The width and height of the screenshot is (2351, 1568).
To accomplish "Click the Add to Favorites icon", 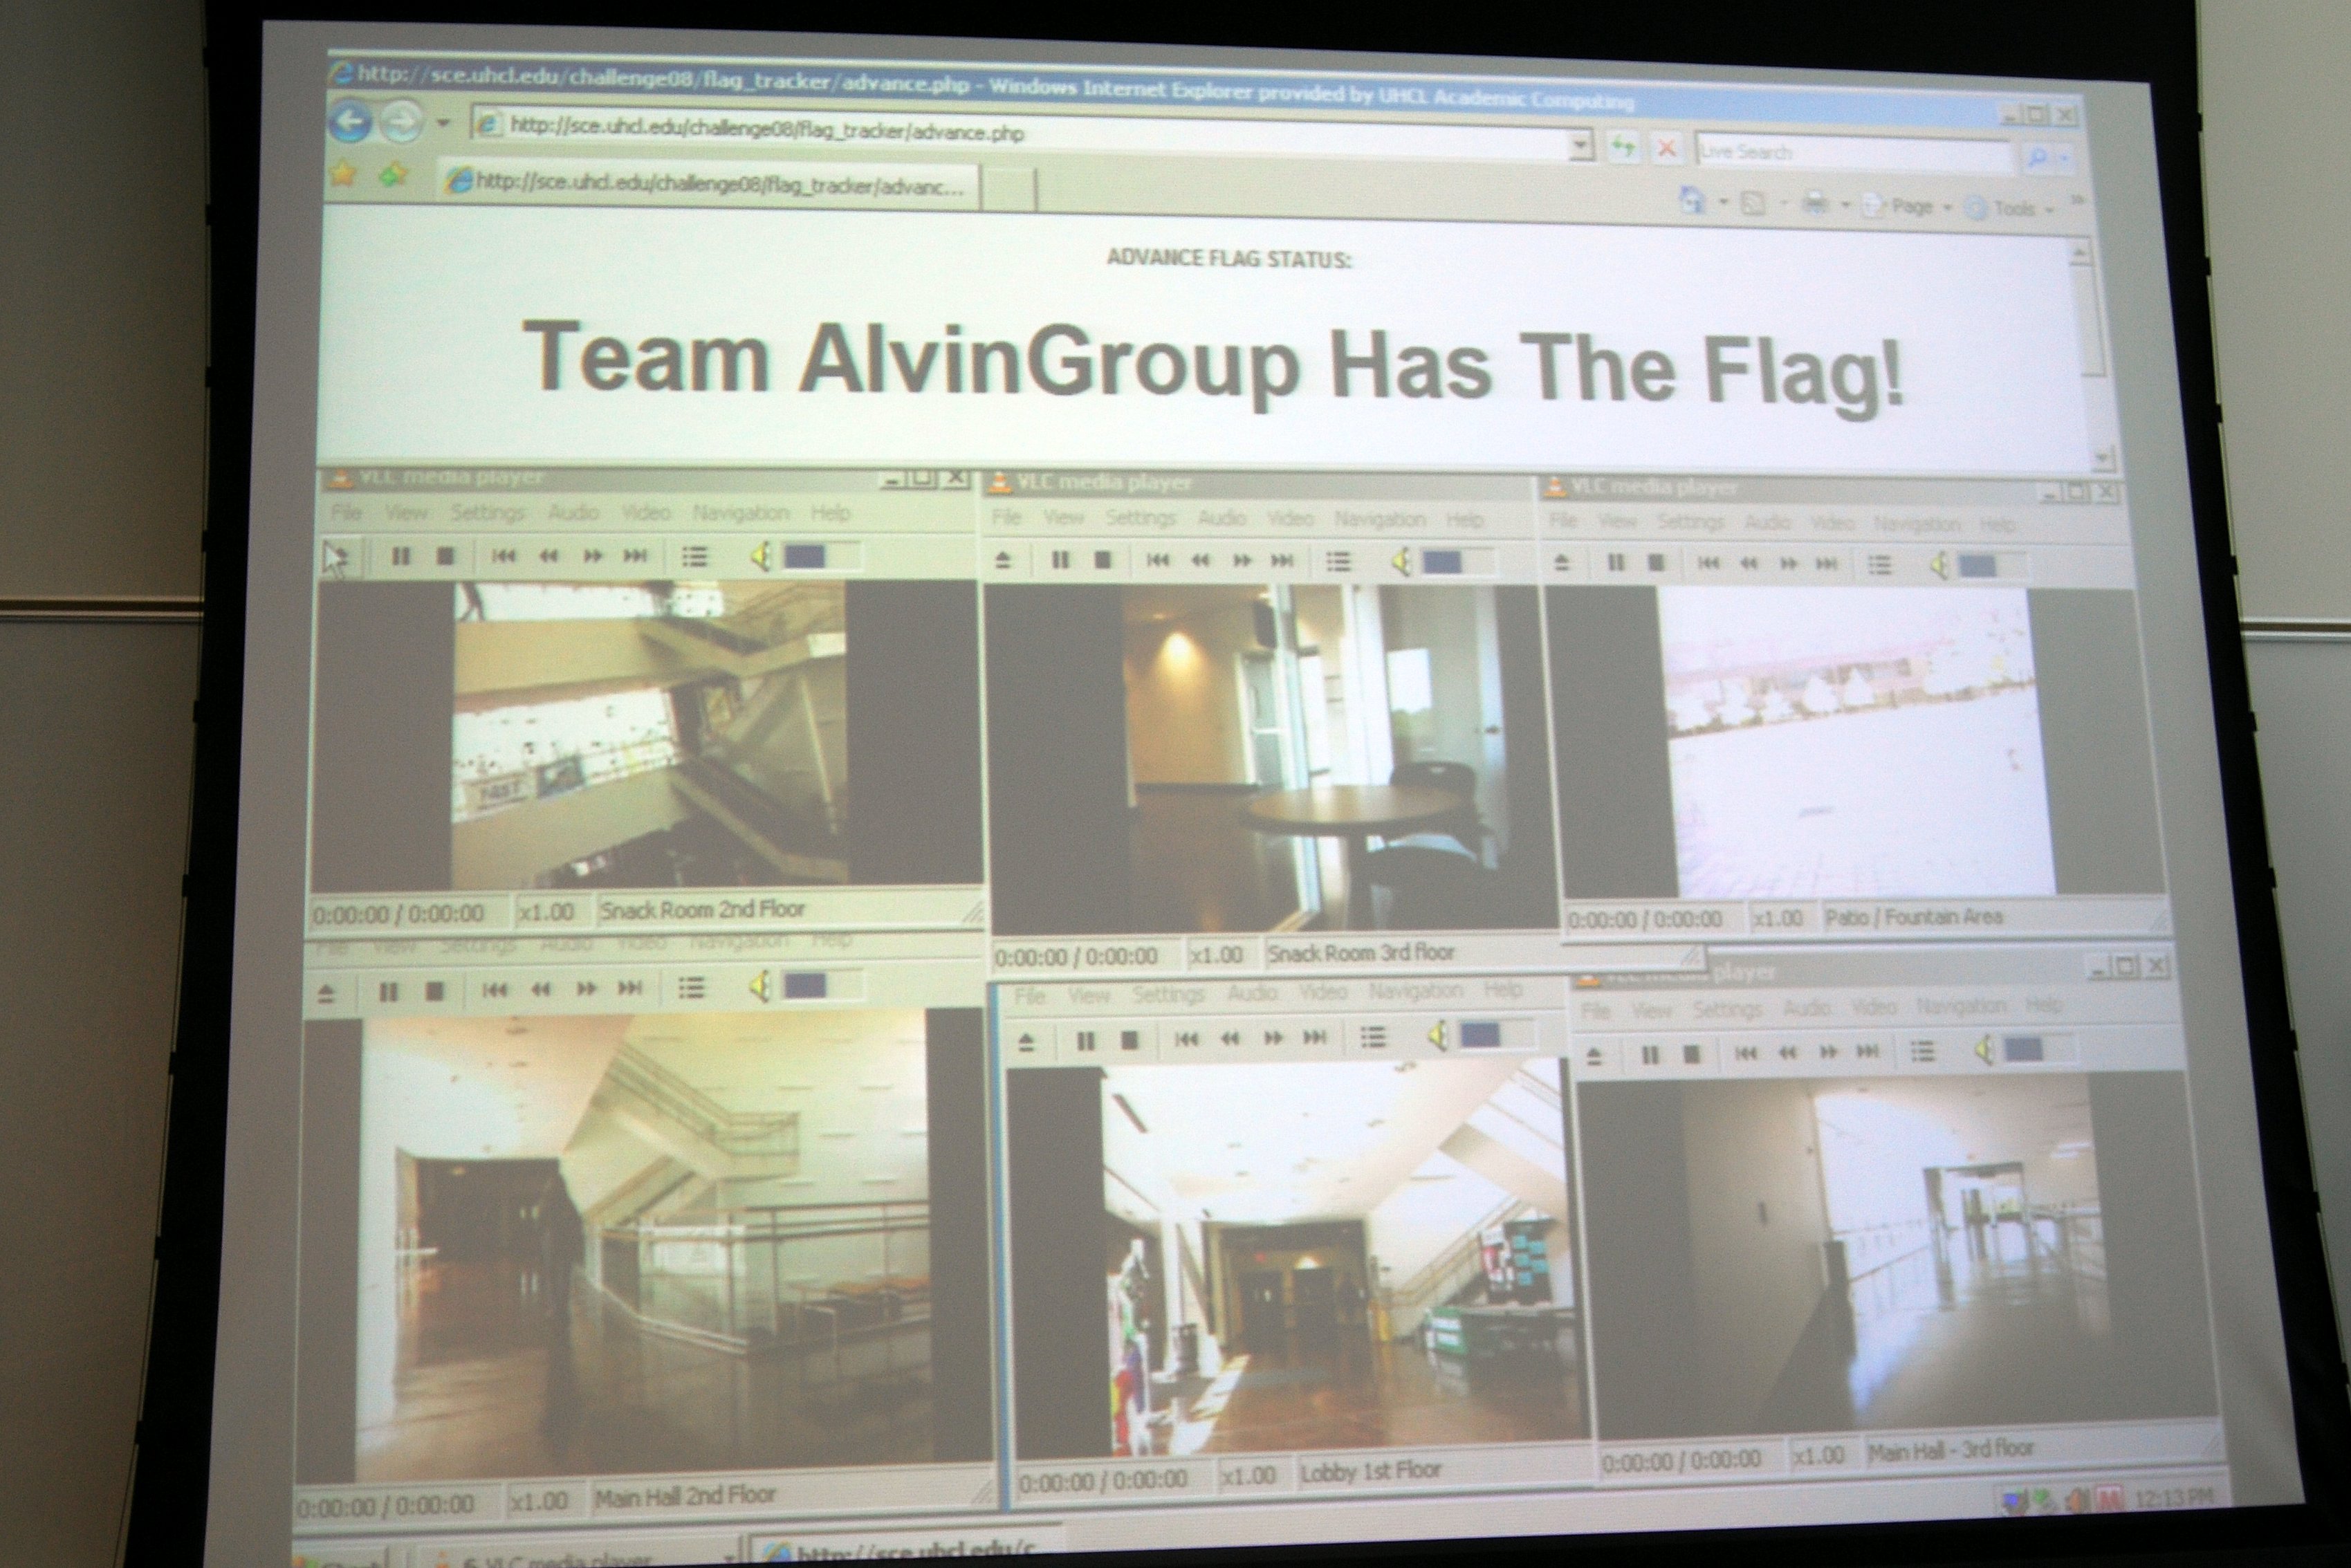I will pyautogui.click(x=393, y=176).
